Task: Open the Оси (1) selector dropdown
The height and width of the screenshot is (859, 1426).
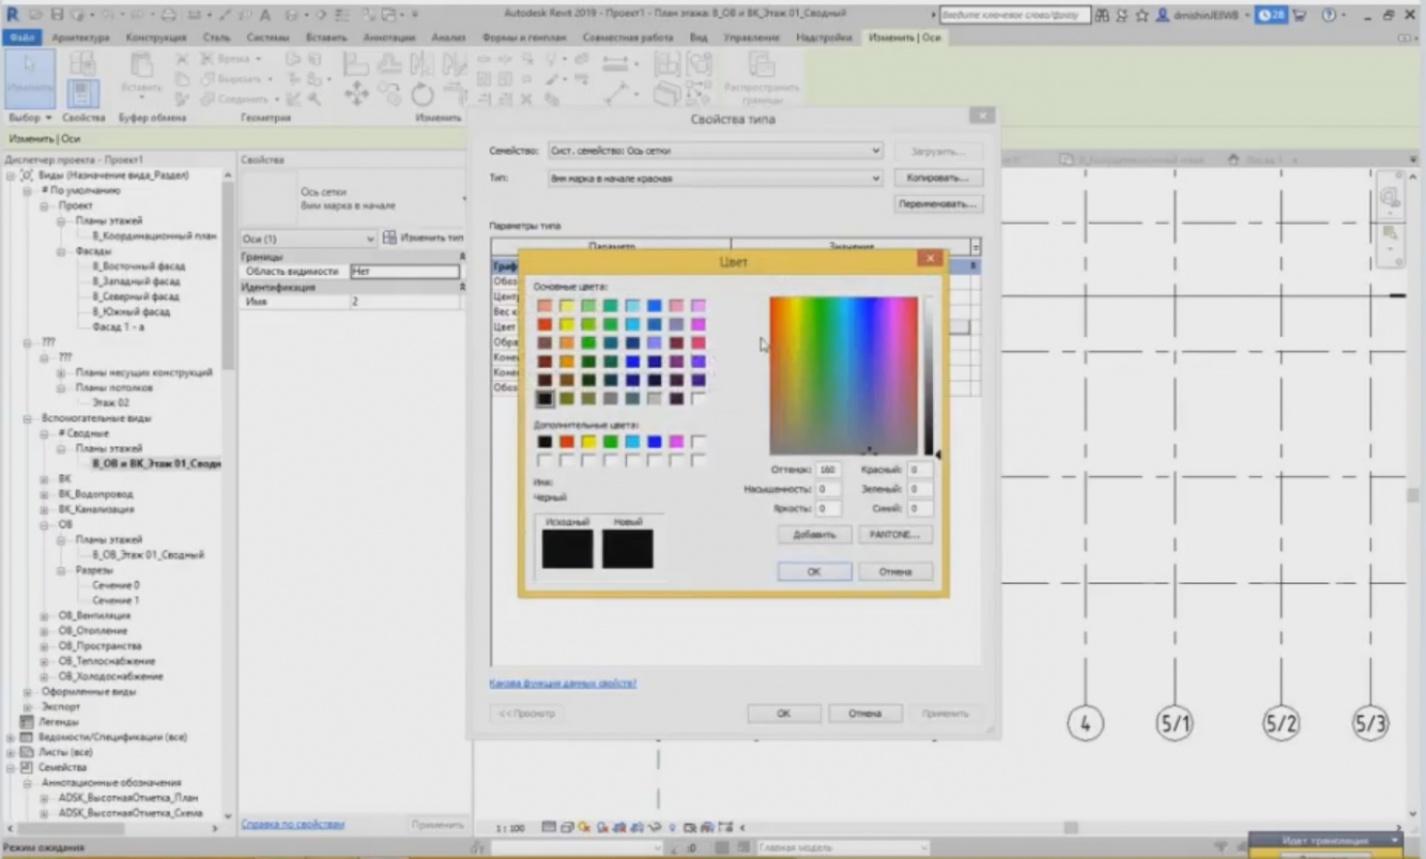Action: click(x=370, y=239)
